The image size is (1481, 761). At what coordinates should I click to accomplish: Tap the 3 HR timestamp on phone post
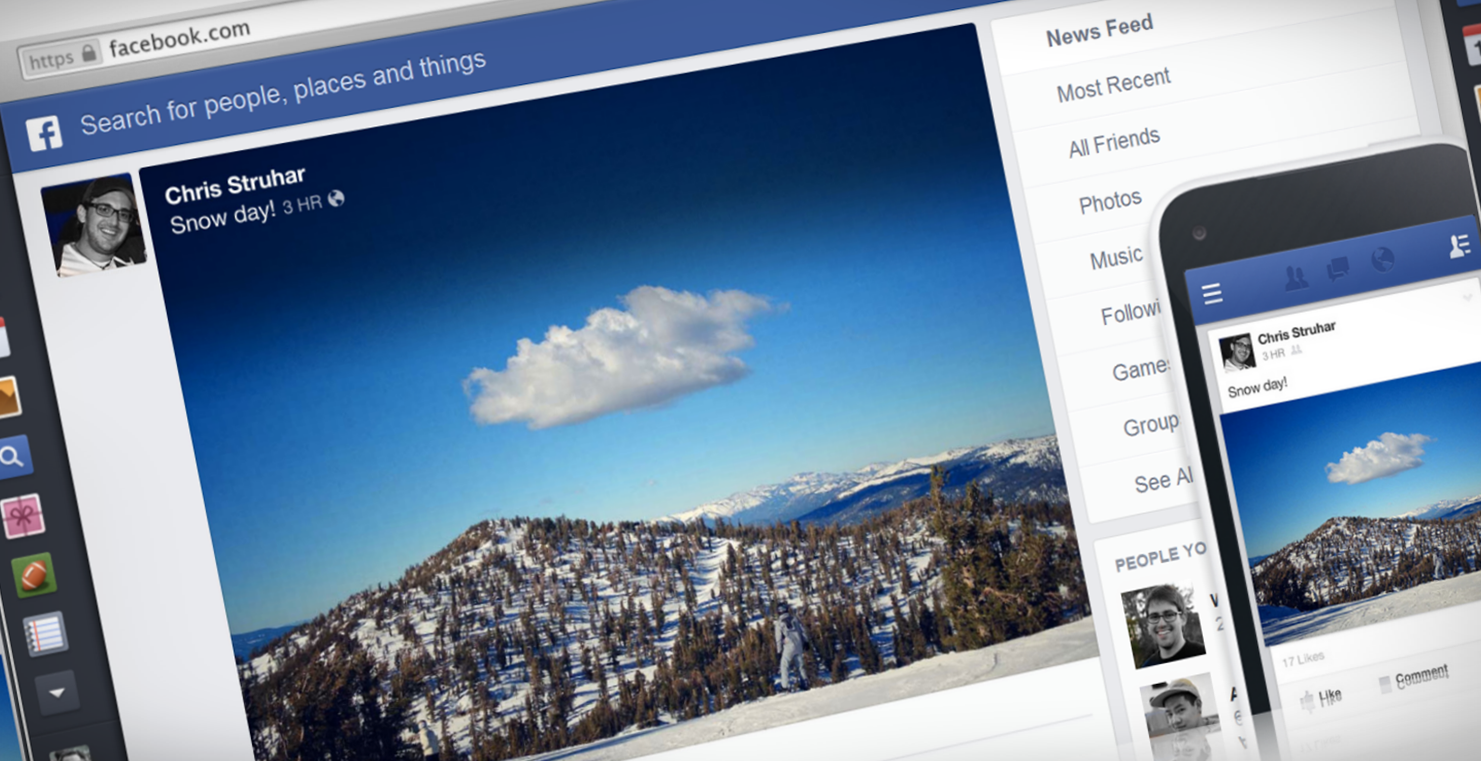pyautogui.click(x=1273, y=354)
